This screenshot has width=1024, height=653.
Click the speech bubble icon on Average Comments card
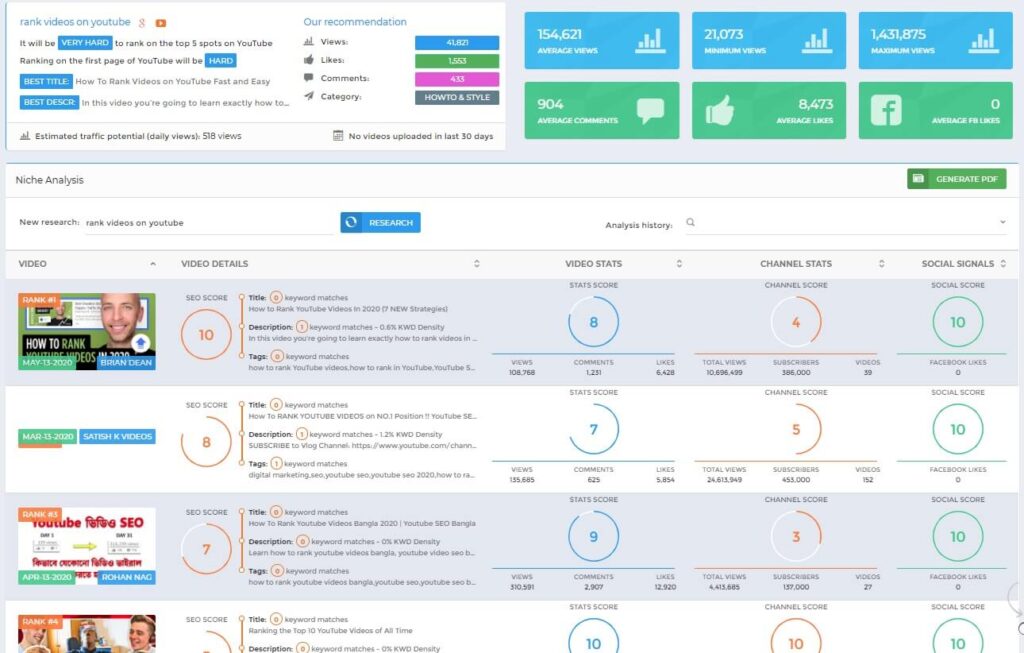tap(650, 110)
